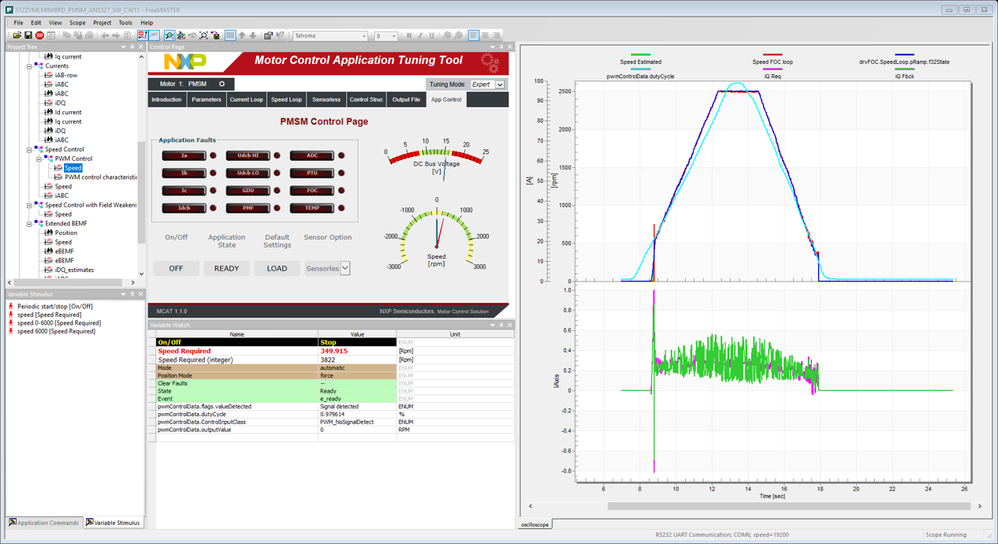Click the ADC fault button
Screen dimensions: 998x544
tap(312, 155)
